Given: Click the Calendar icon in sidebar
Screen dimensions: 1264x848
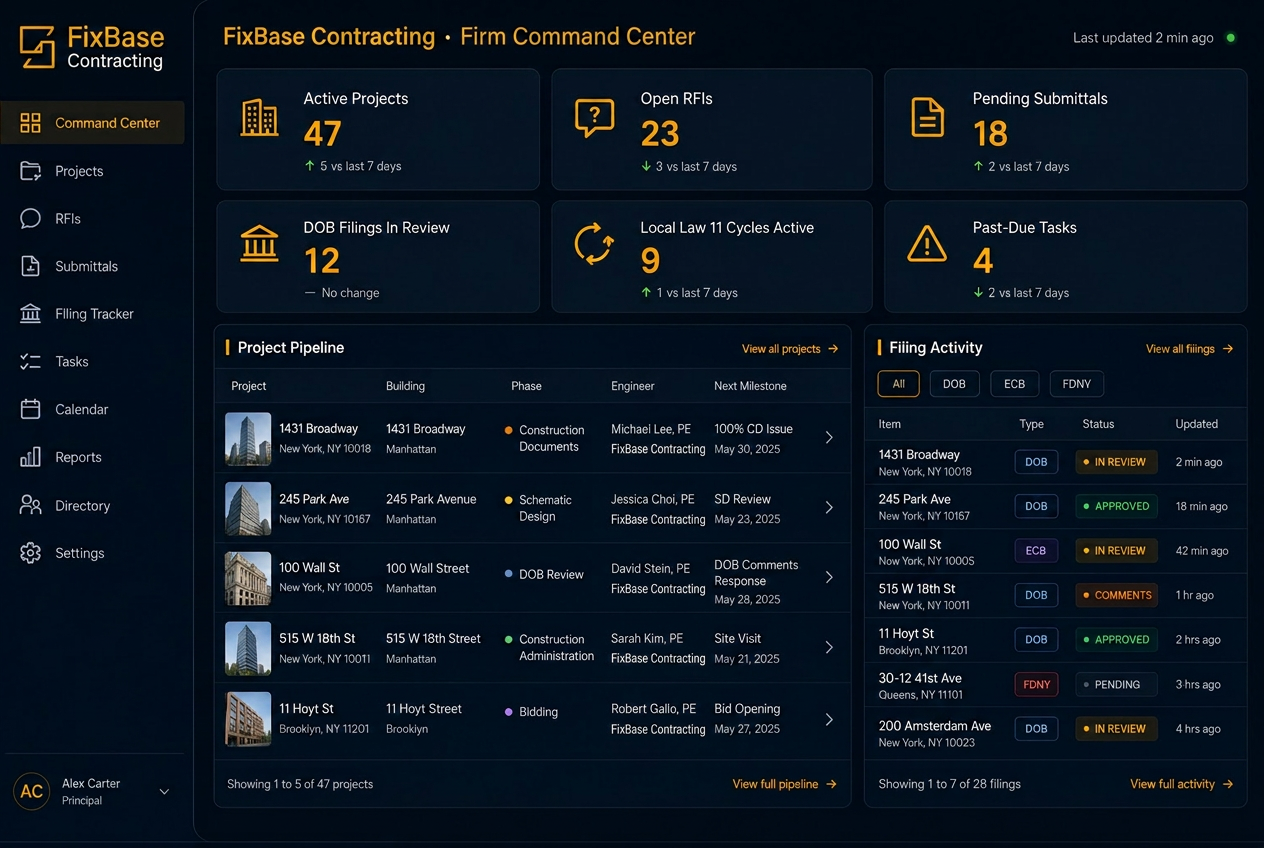Looking at the screenshot, I should [x=31, y=409].
